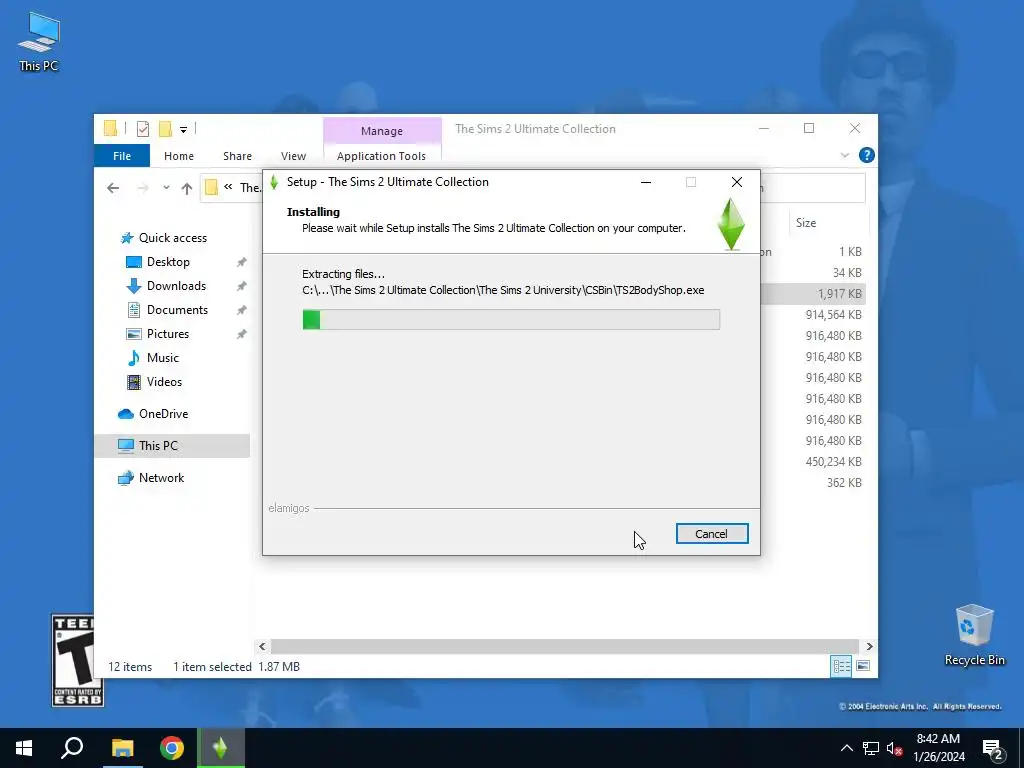Open the Application Tools tab
This screenshot has height=768, width=1024.
pos(381,156)
